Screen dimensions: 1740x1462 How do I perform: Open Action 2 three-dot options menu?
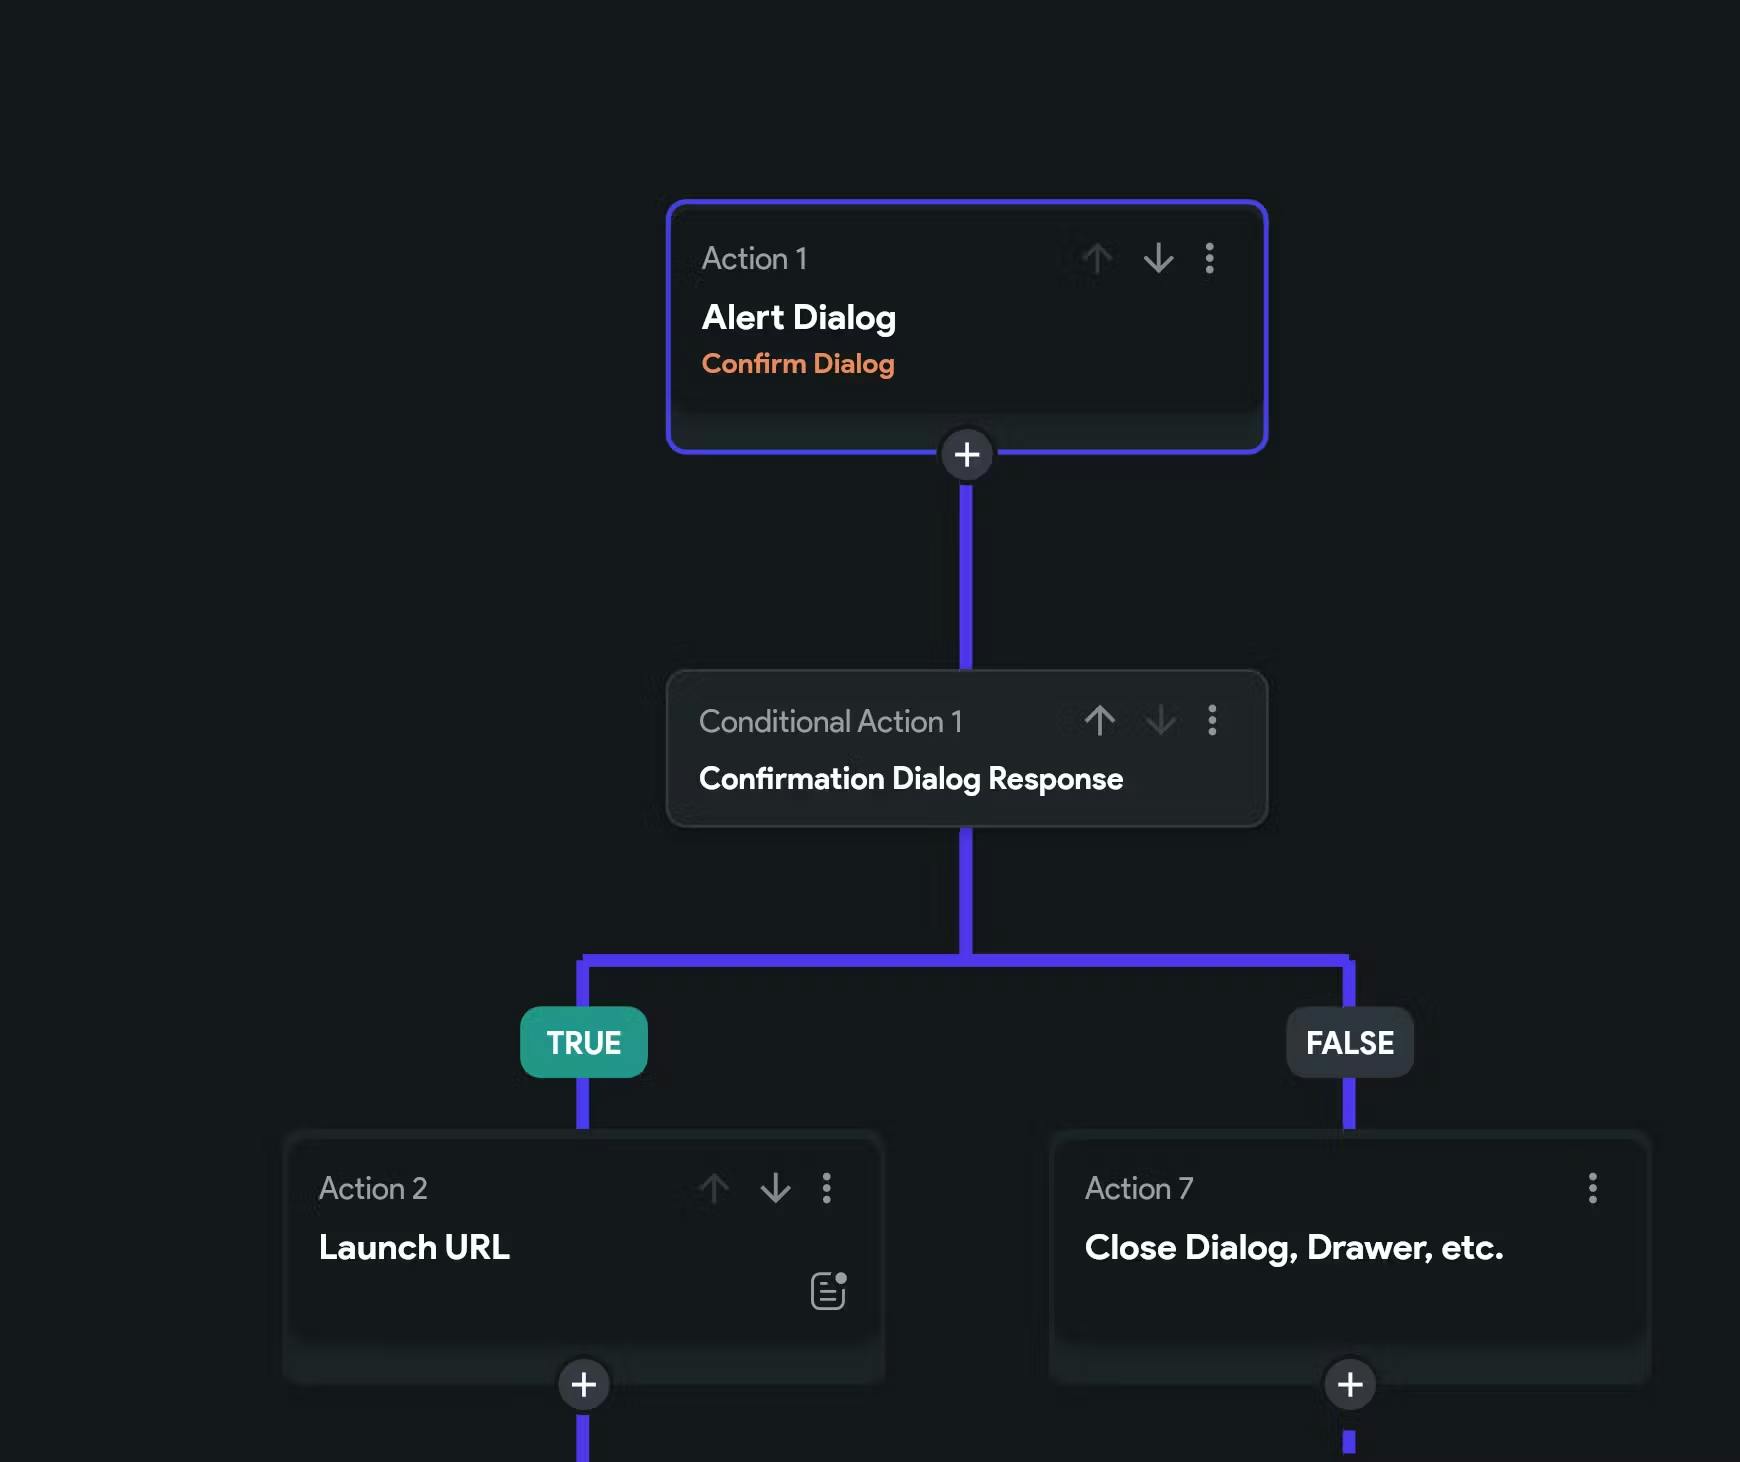click(x=826, y=1188)
